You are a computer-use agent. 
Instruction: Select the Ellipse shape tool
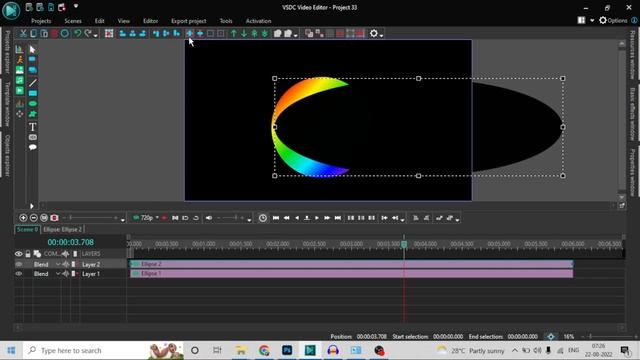click(x=32, y=104)
